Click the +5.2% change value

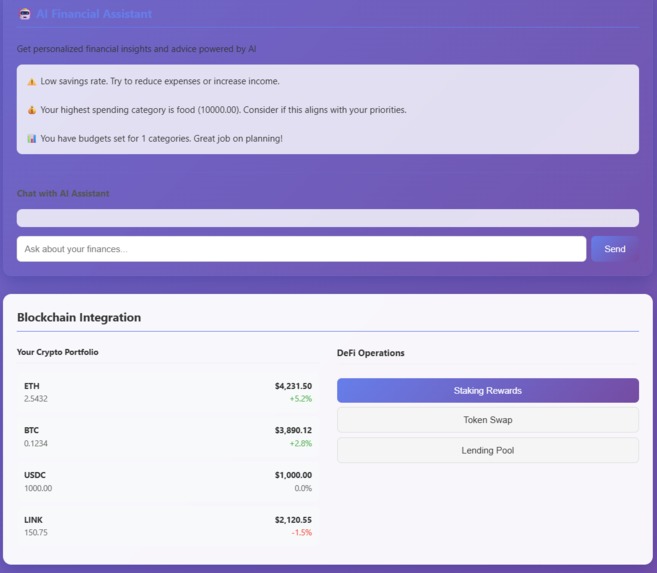[x=301, y=399]
